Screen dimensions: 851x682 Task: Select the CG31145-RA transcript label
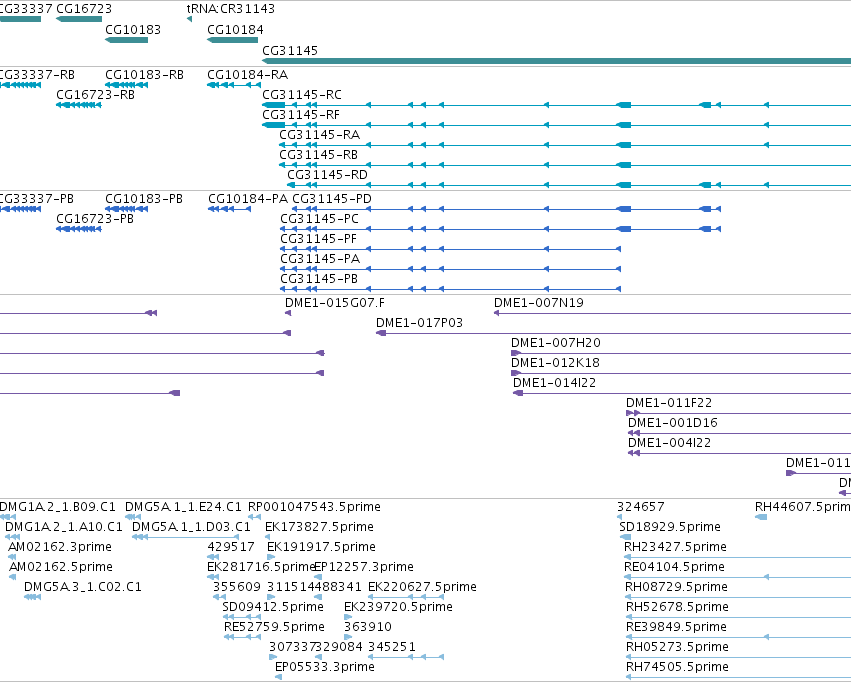click(x=320, y=135)
